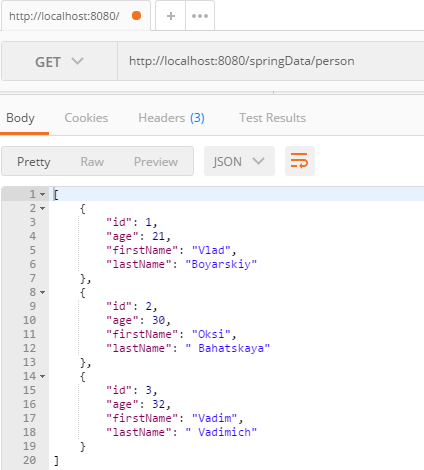Image resolution: width=424 pixels, height=470 pixels.
Task: Open the GET method dropdown
Action: 59,61
